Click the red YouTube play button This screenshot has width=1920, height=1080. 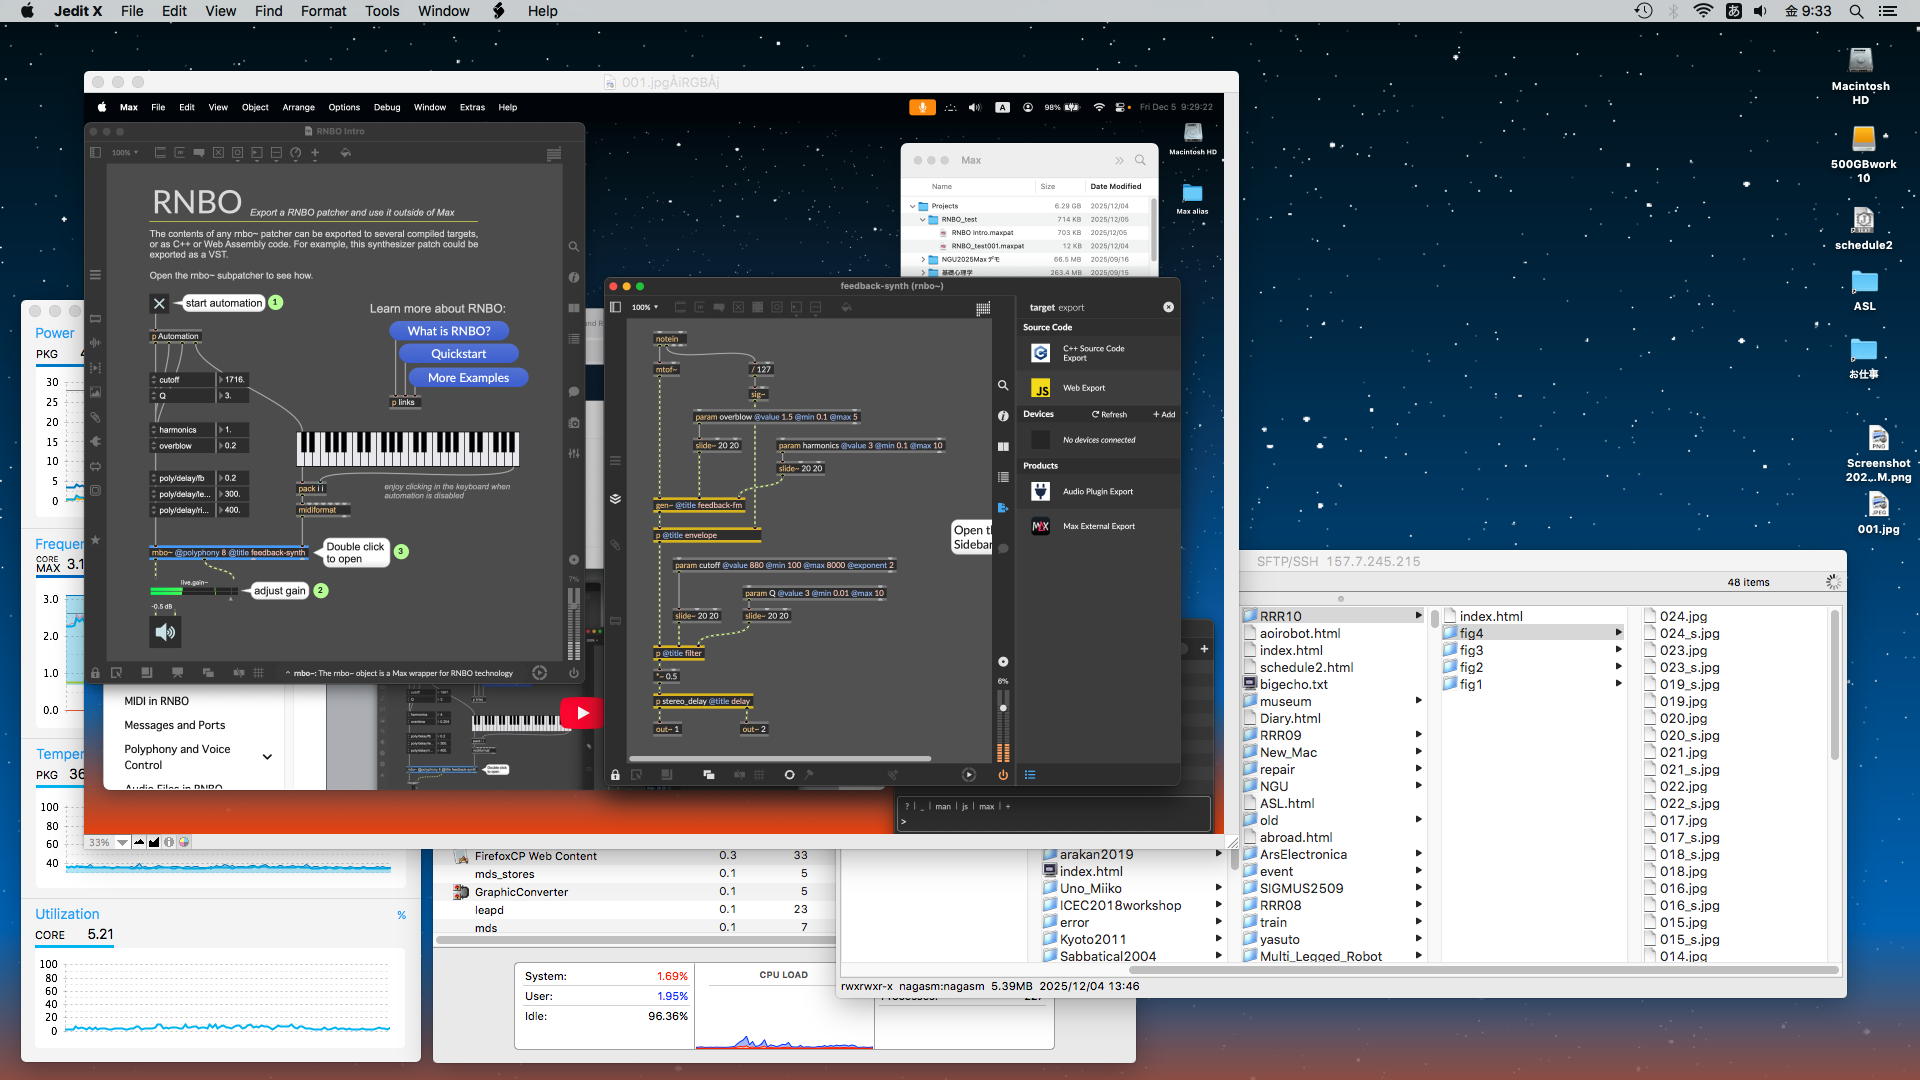pyautogui.click(x=581, y=713)
